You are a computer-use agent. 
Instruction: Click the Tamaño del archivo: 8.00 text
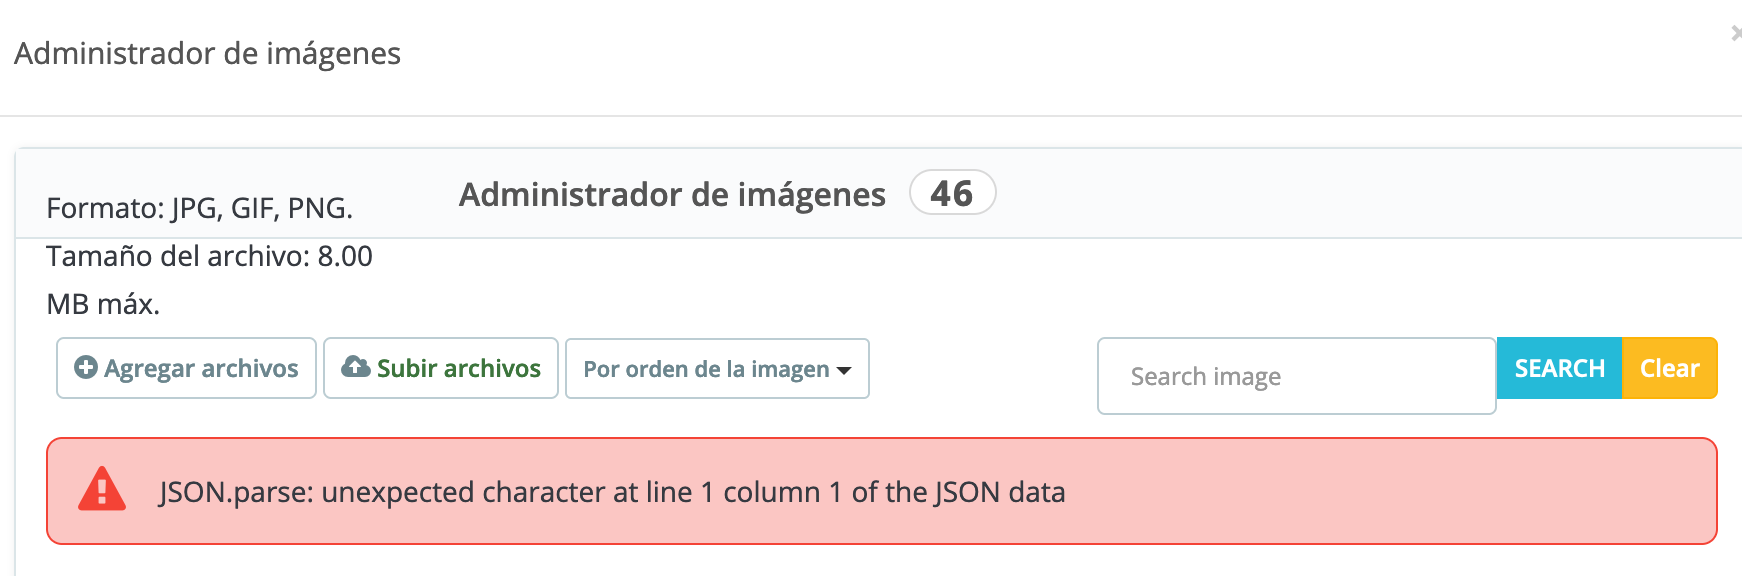[209, 256]
